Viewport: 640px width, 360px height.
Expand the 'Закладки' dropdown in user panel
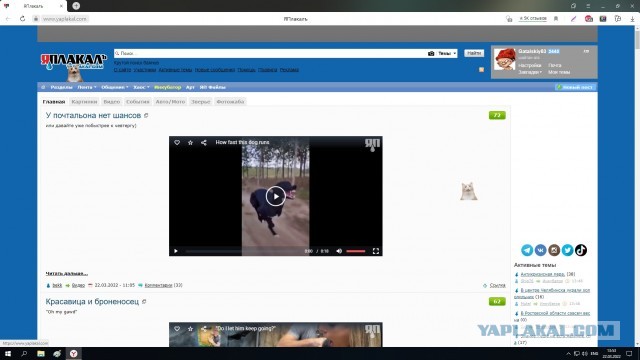coord(530,72)
